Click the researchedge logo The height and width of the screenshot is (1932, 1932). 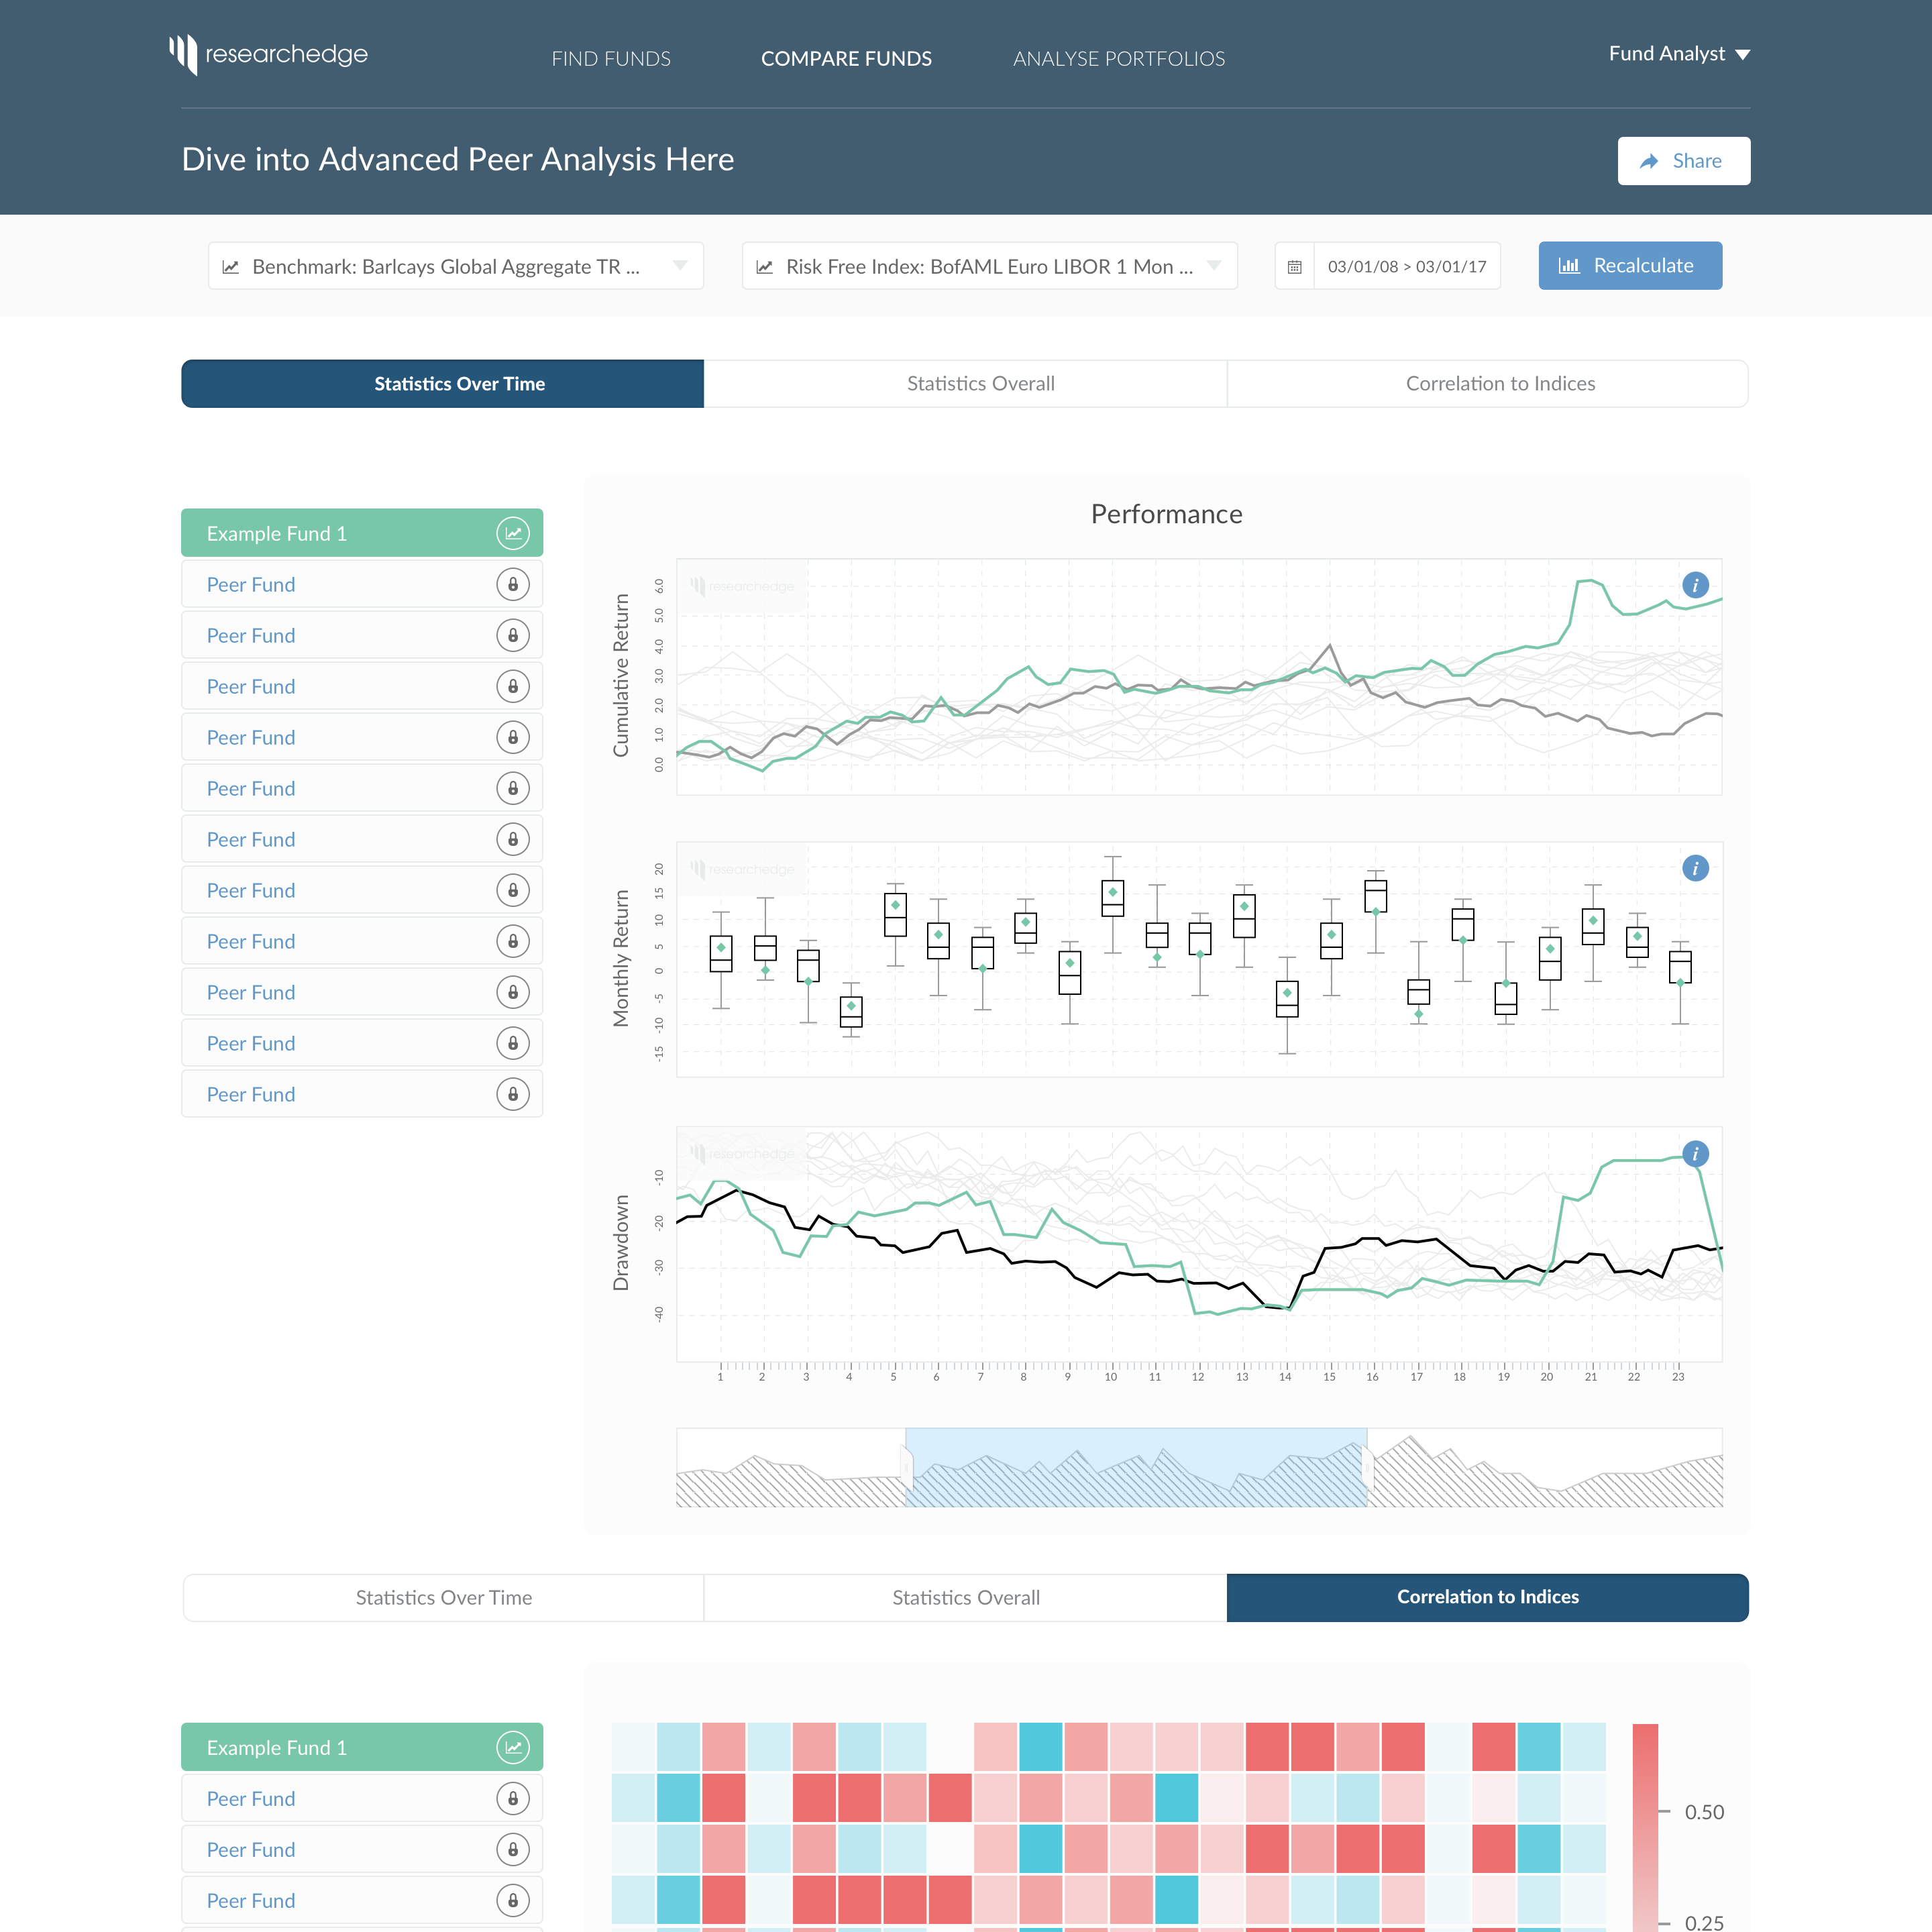pyautogui.click(x=268, y=54)
